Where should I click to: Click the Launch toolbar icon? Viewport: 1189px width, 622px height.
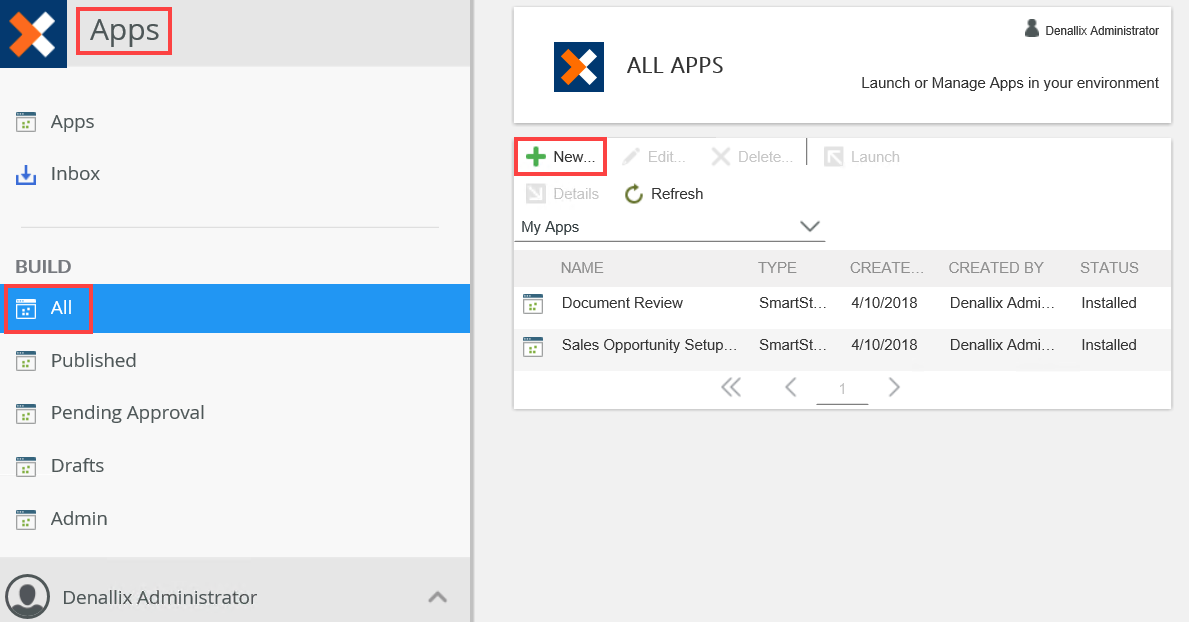click(833, 157)
